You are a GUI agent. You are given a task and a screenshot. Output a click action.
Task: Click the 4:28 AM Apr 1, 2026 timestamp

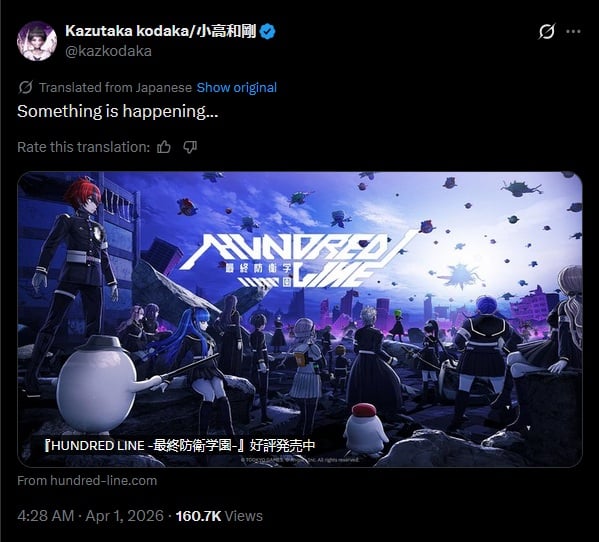[x=90, y=516]
